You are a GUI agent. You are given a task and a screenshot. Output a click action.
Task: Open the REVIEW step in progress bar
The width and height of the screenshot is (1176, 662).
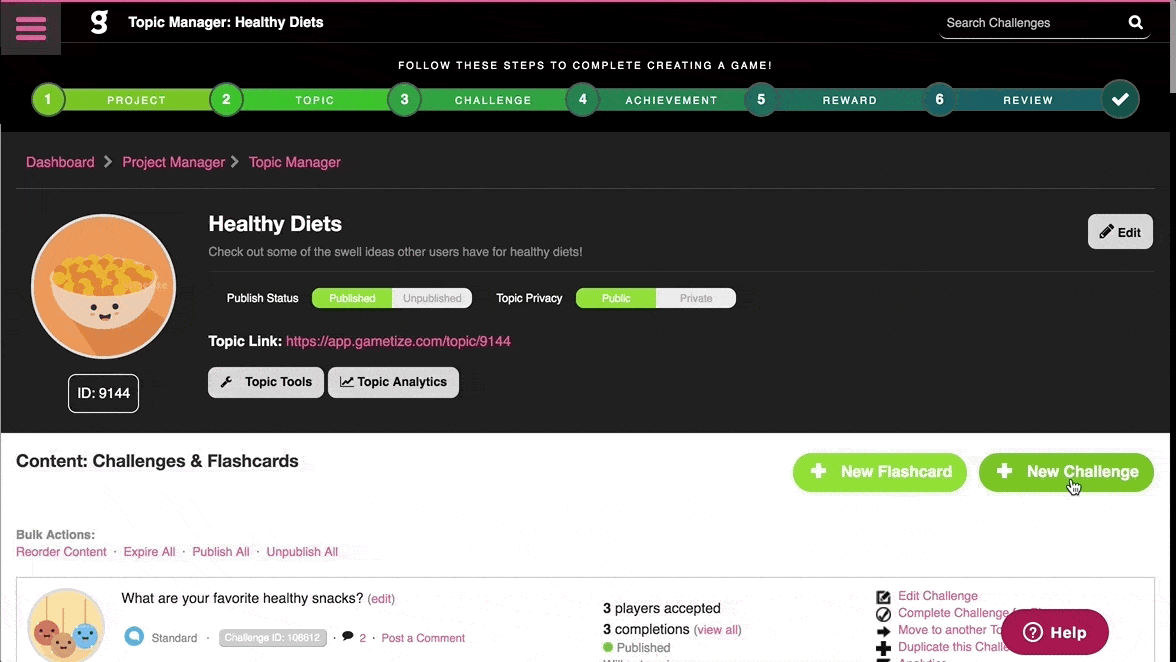coord(1028,100)
